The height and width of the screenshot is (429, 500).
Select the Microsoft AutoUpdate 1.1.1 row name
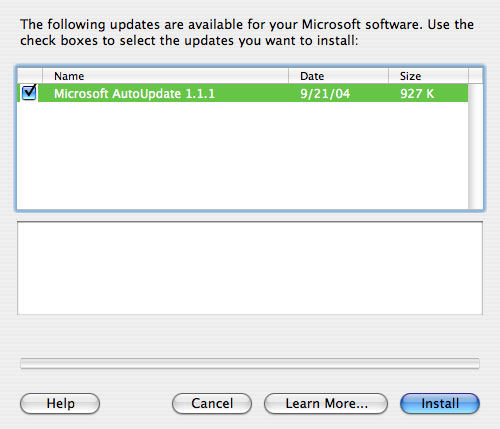pos(134,93)
